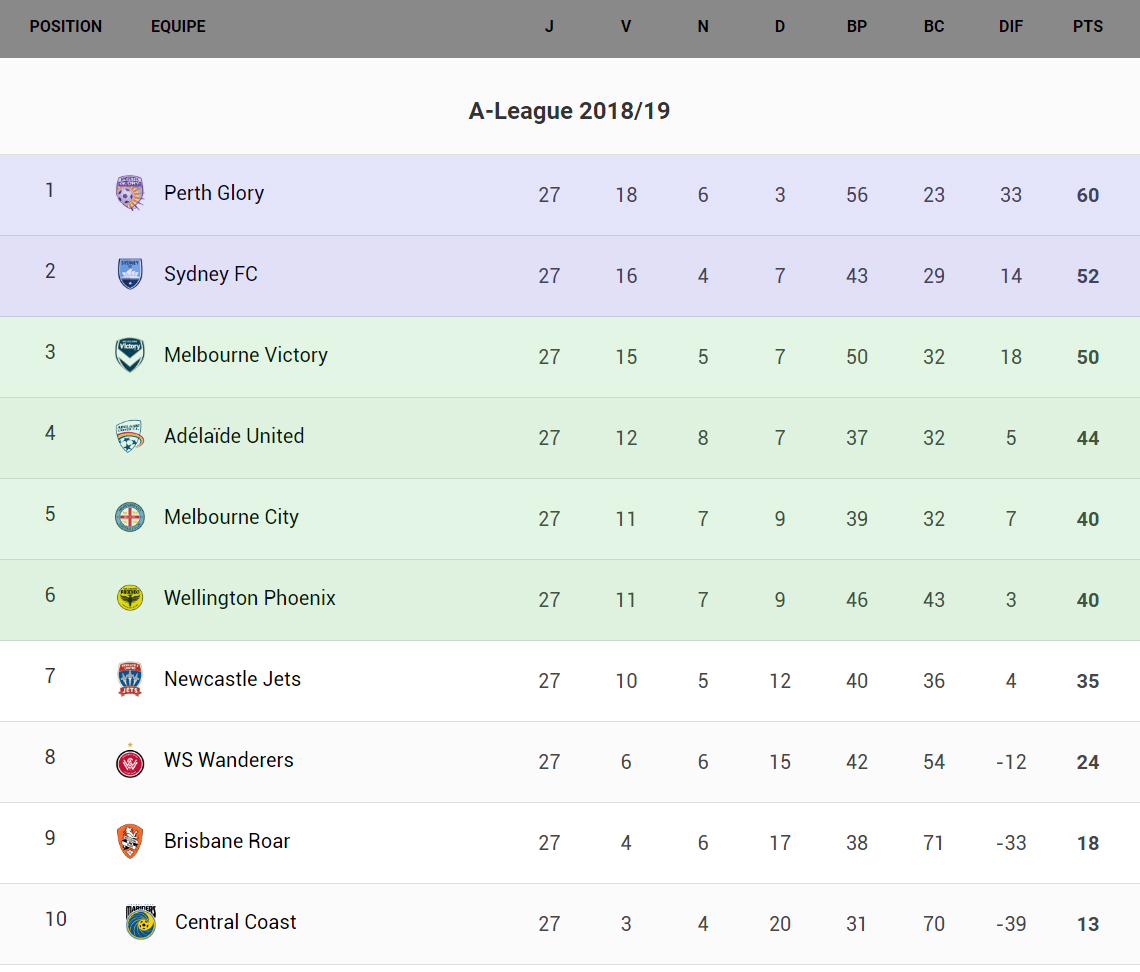Screen dimensions: 1140x972
Task: Click the Wellington Phoenix club logo
Action: point(130,598)
